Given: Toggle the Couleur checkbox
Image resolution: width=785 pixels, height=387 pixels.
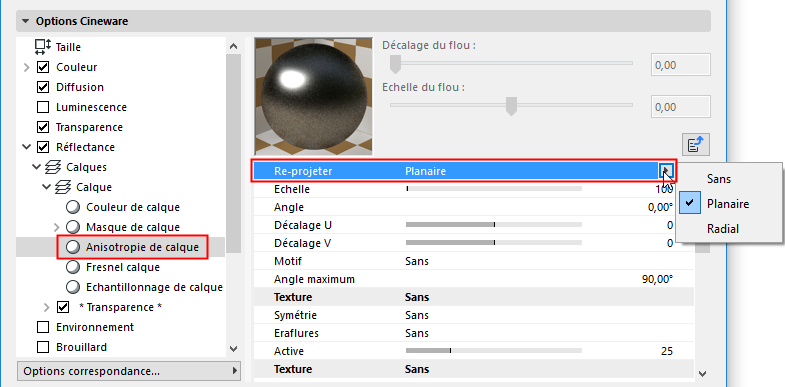Looking at the screenshot, I should click(x=43, y=67).
